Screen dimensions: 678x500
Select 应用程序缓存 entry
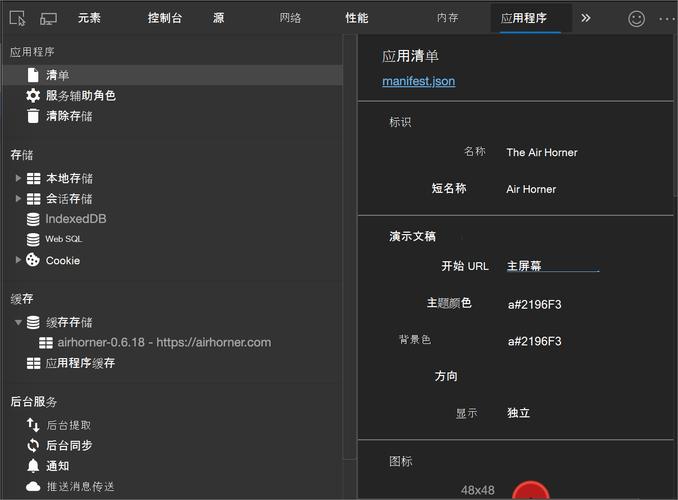(80, 363)
